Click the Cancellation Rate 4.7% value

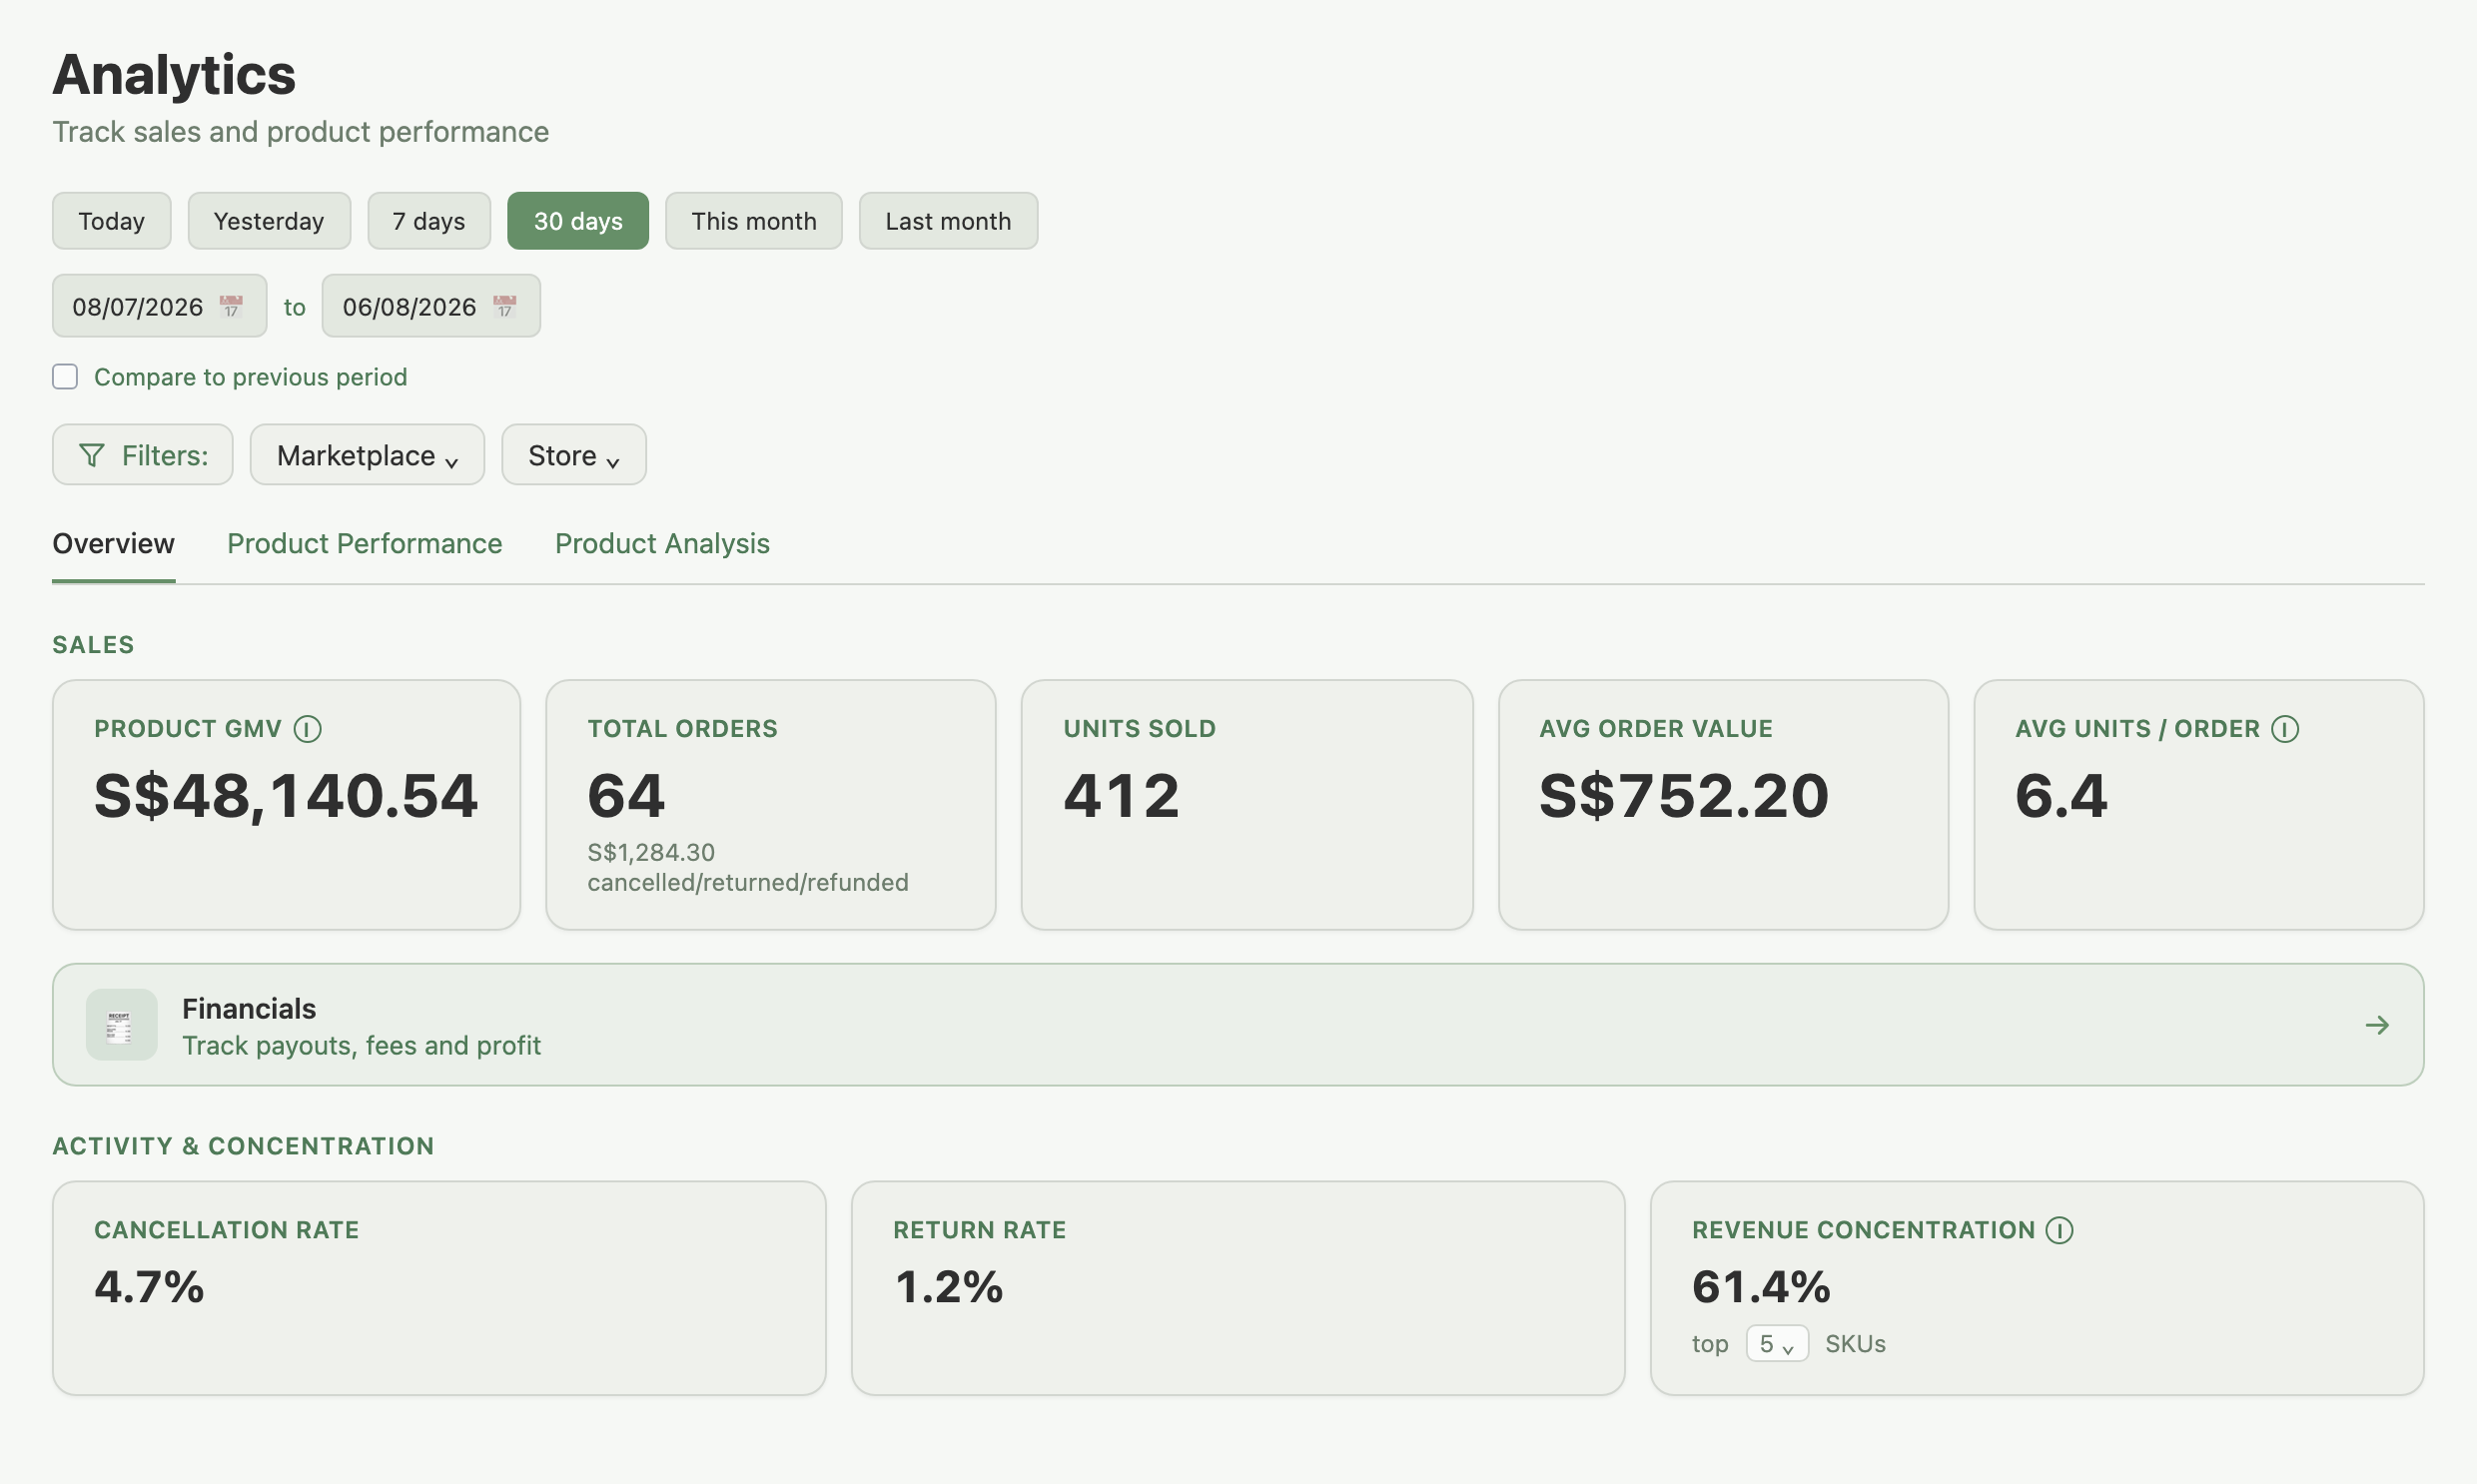pyautogui.click(x=149, y=1287)
